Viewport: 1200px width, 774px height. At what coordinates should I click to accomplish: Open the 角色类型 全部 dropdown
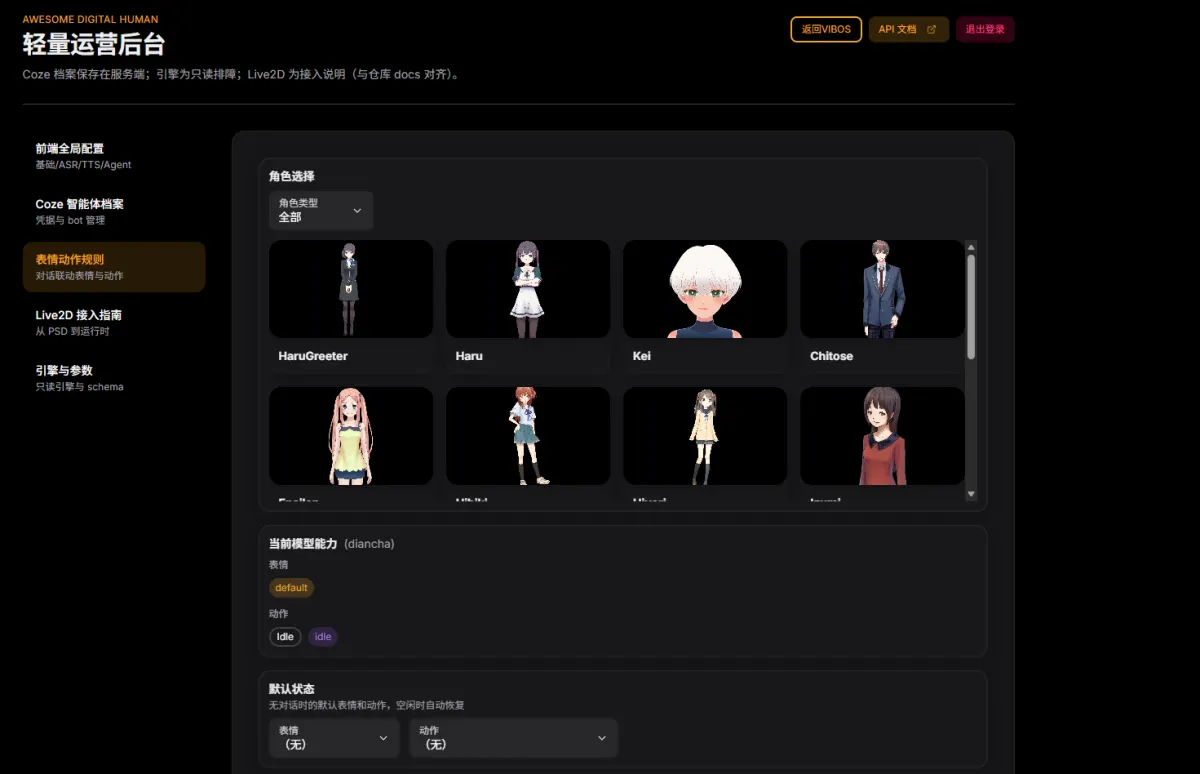coord(321,210)
